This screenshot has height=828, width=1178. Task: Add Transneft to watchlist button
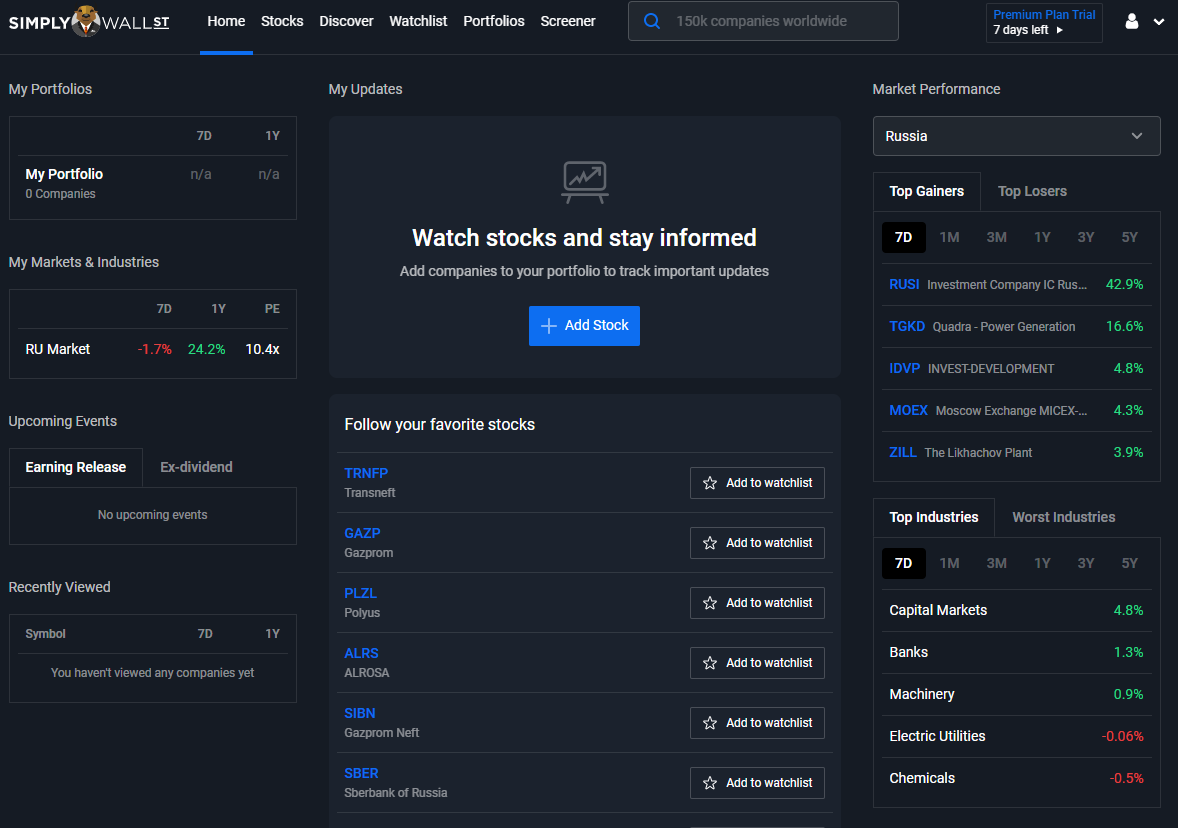pyautogui.click(x=757, y=483)
